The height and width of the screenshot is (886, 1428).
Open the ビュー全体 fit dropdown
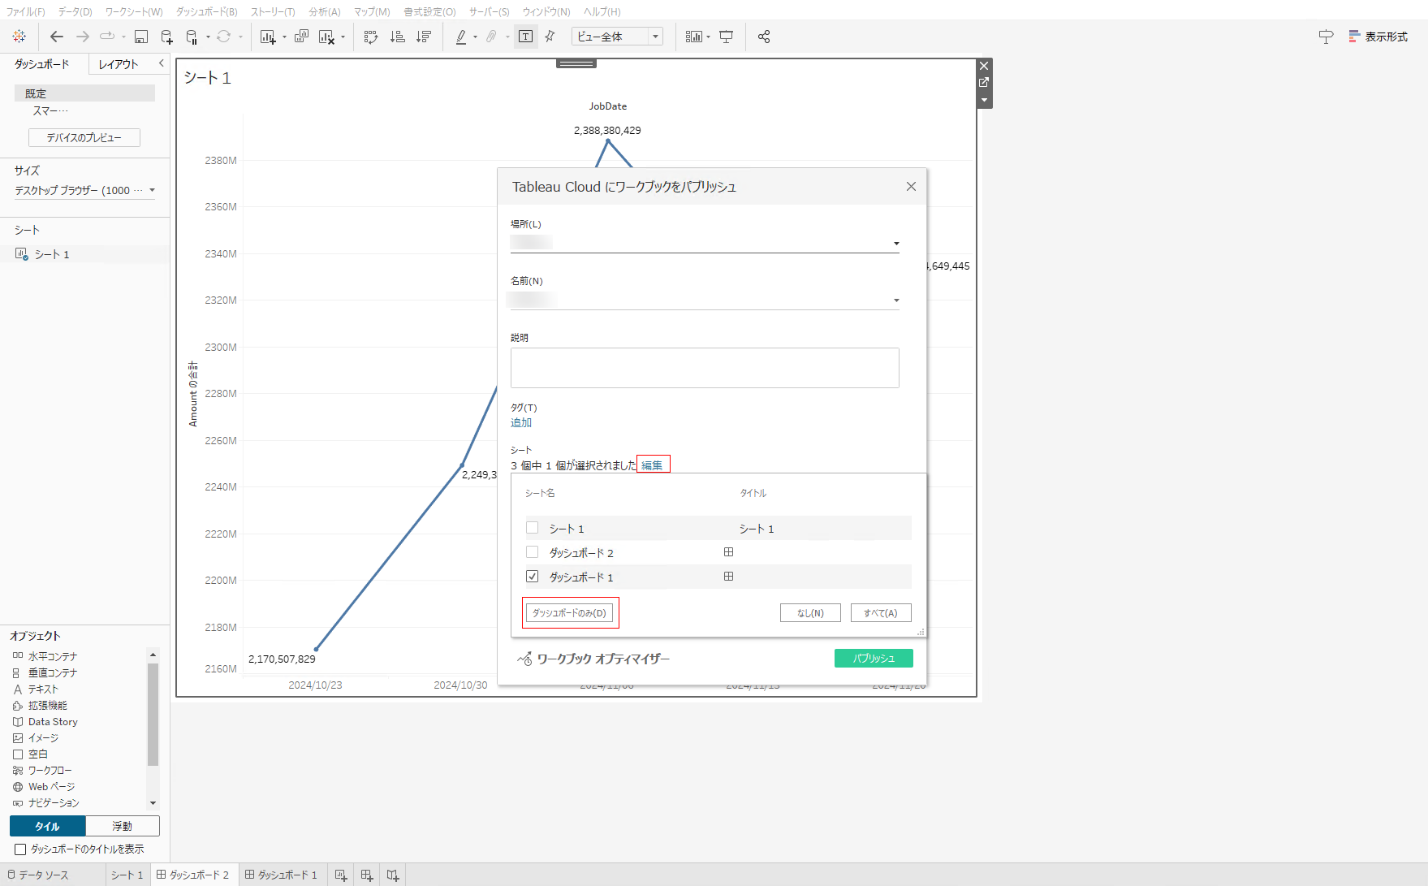pos(617,37)
